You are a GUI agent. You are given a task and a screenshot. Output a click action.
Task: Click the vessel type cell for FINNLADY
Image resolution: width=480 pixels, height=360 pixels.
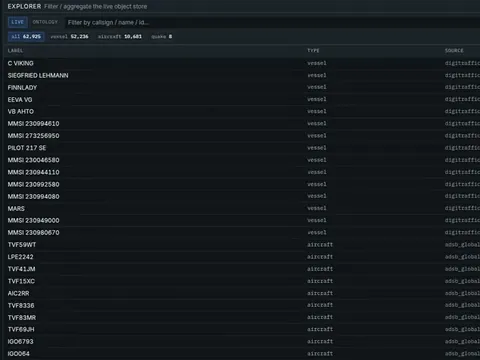pyautogui.click(x=317, y=87)
